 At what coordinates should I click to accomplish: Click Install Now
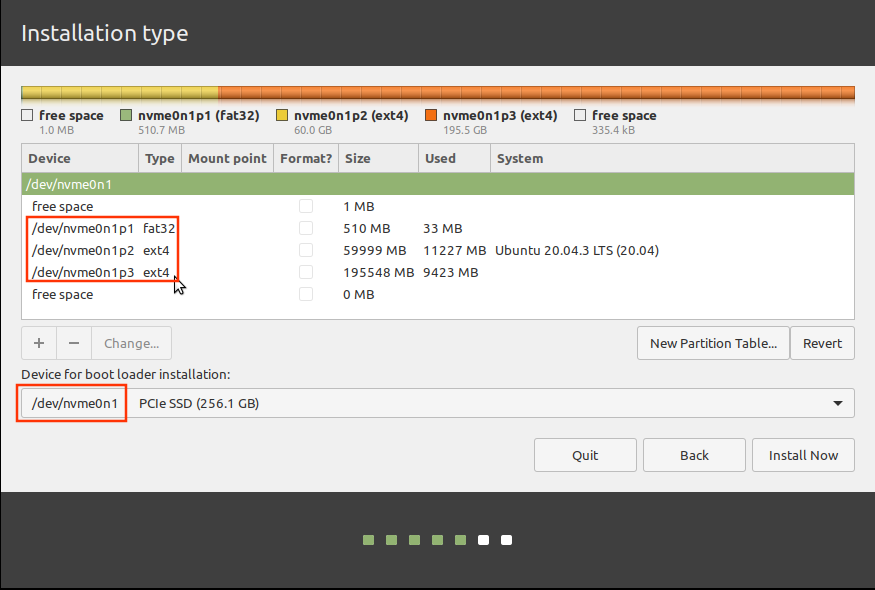pyautogui.click(x=803, y=455)
